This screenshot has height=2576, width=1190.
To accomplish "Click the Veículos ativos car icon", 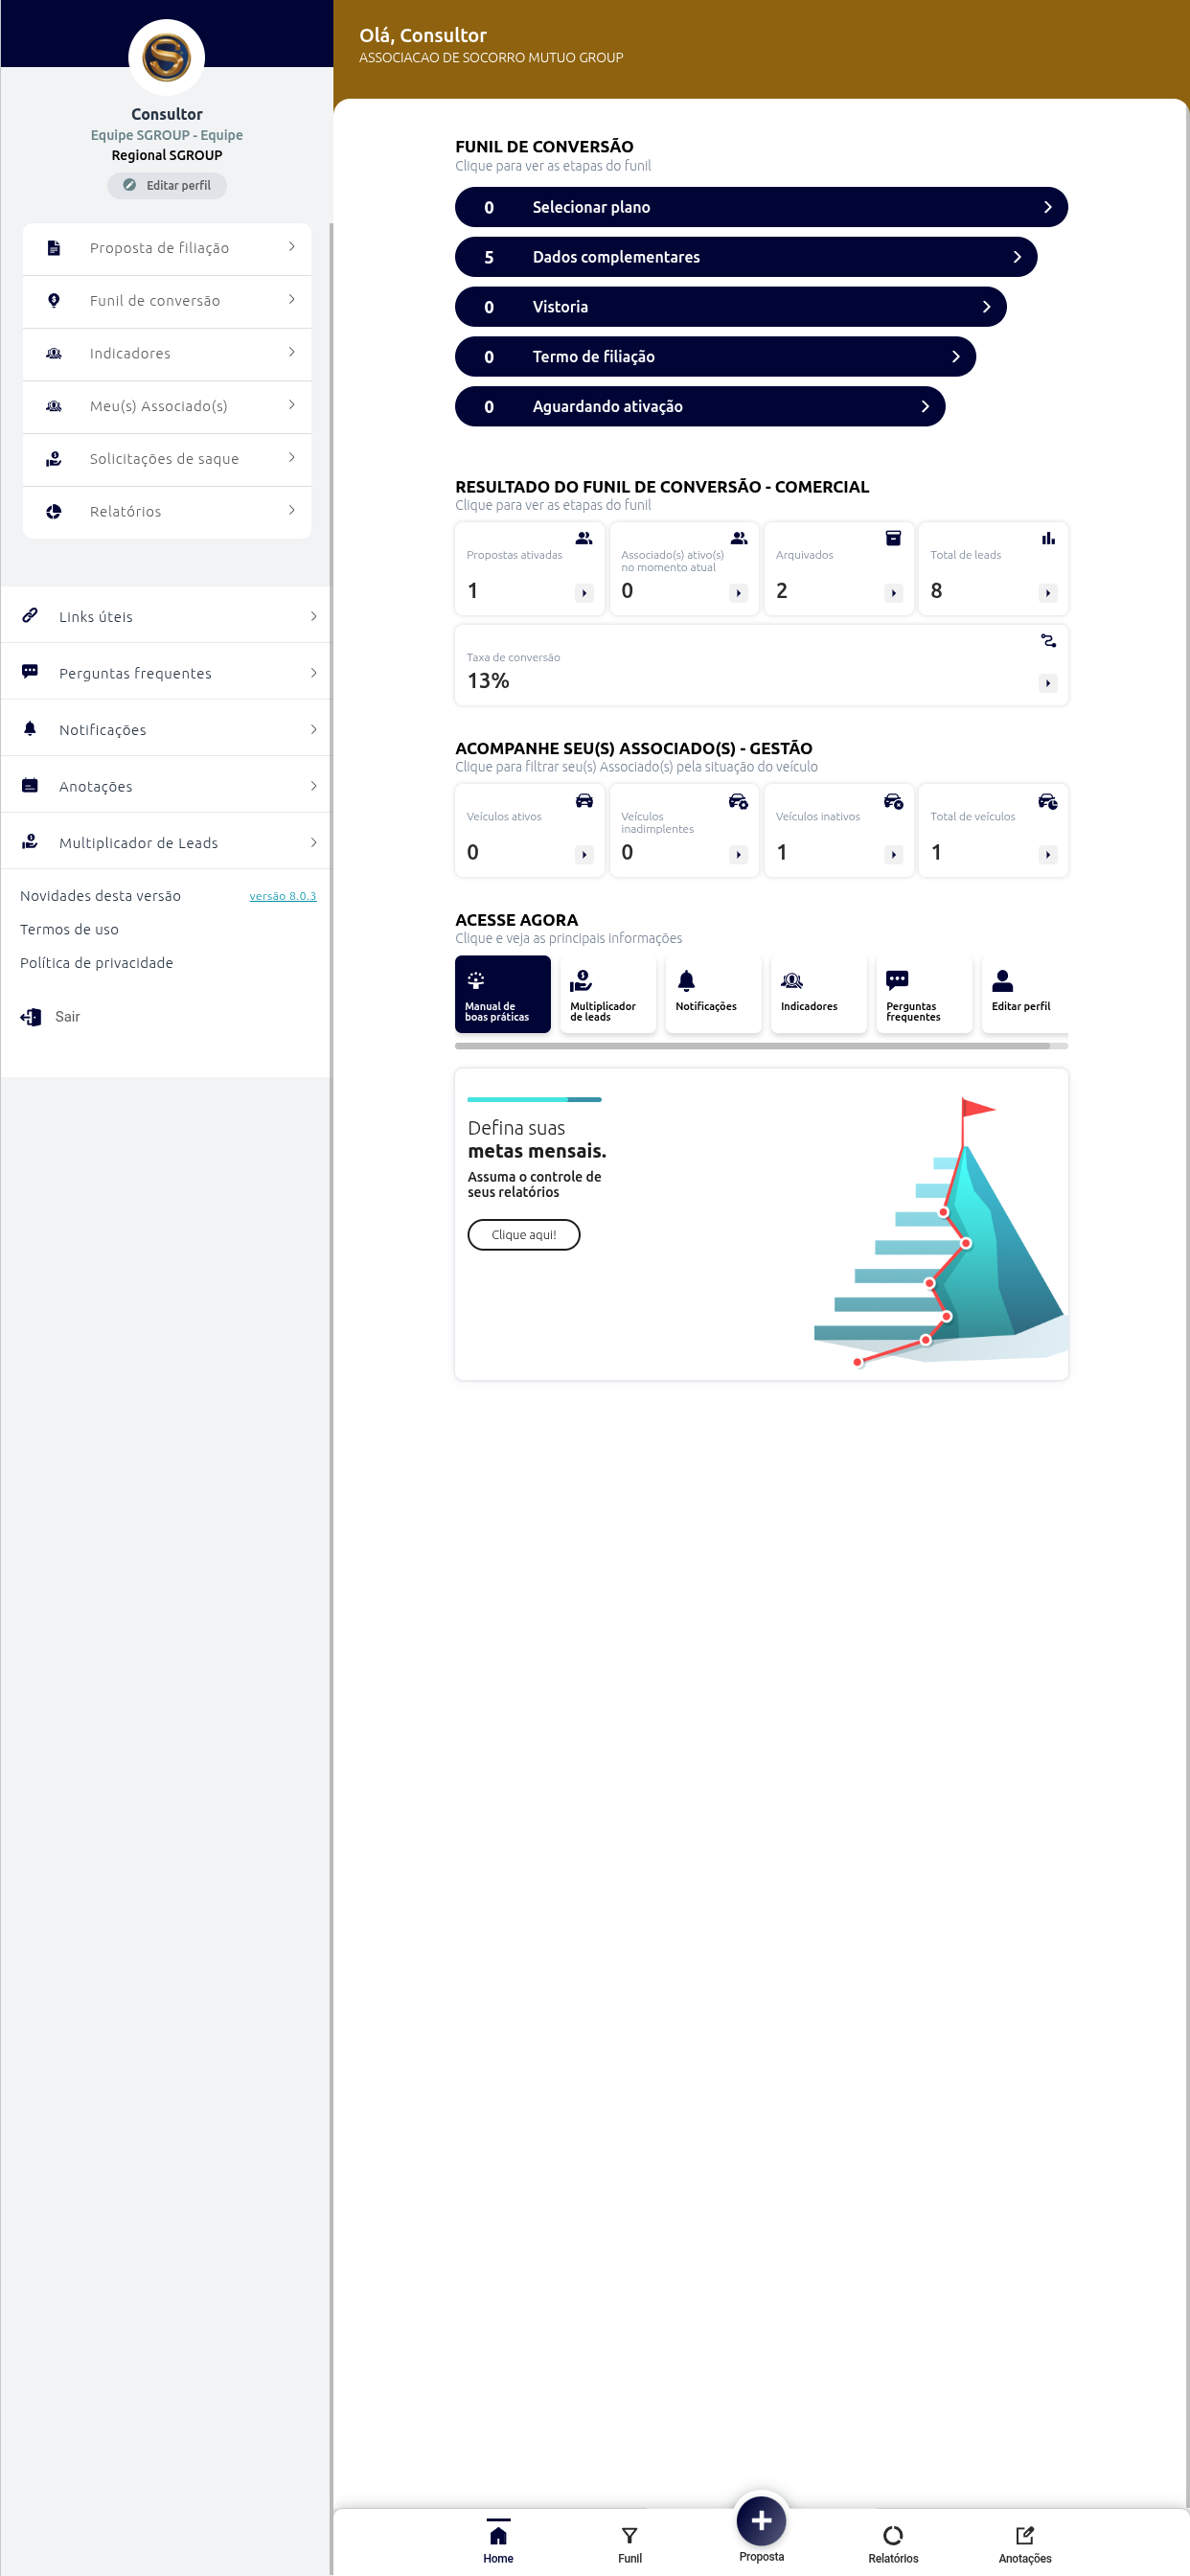I will 584,800.
